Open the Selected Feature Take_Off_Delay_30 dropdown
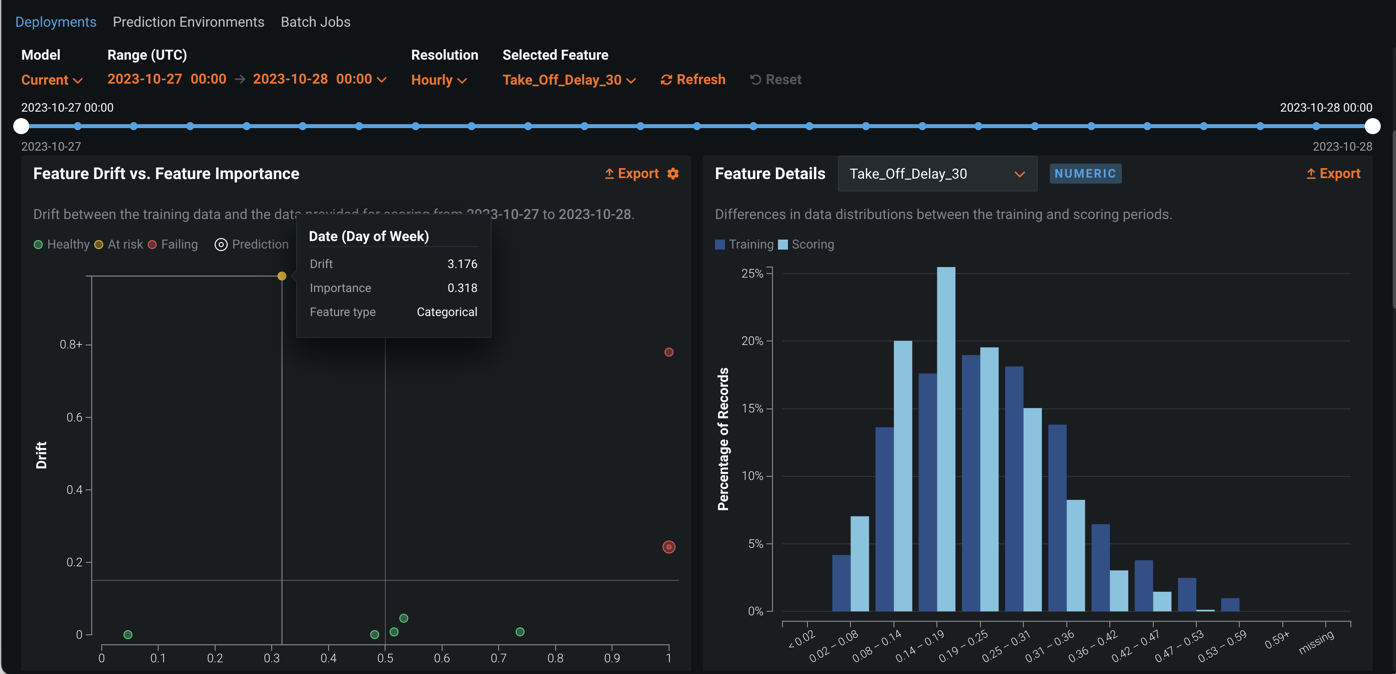 568,80
